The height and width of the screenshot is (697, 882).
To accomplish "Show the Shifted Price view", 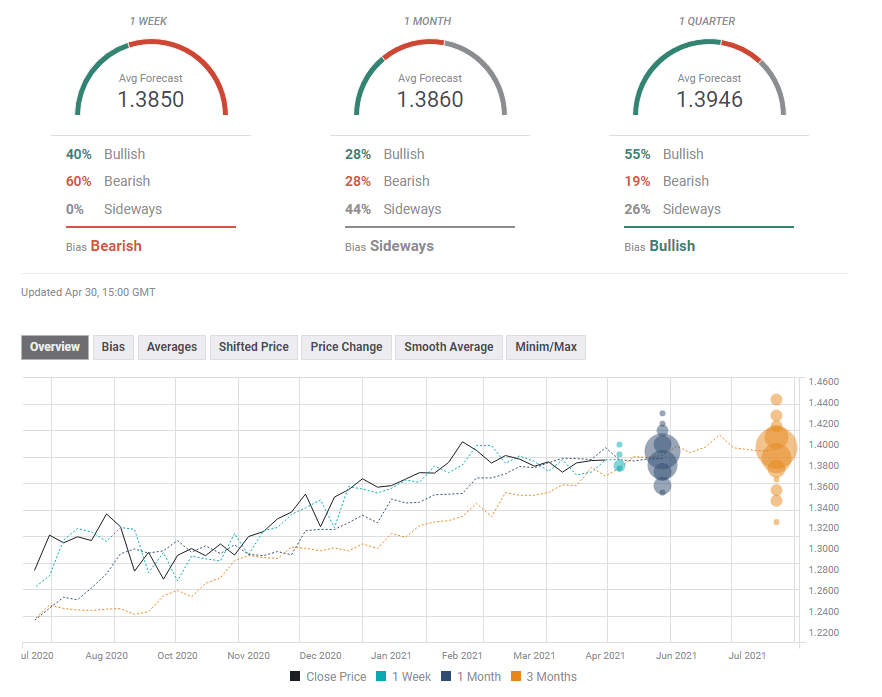I will pyautogui.click(x=253, y=347).
